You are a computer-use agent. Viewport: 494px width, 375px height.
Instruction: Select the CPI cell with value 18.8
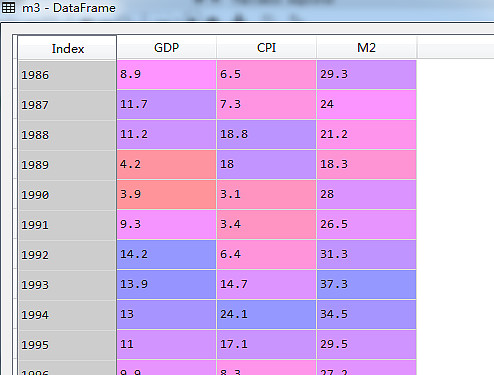266,135
